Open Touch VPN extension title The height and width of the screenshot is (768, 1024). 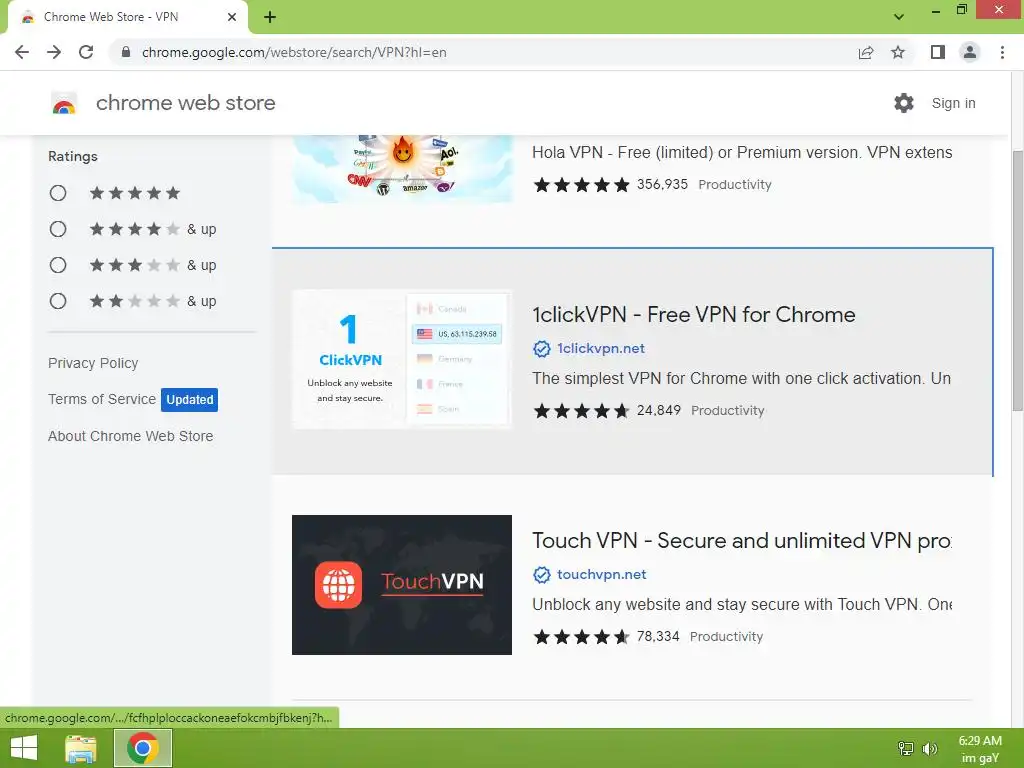741,541
